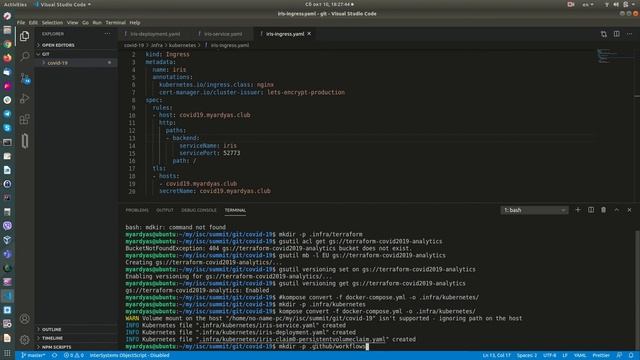This screenshot has width=640, height=360.
Task: Open the system status menu in top bar
Action: point(620,4)
